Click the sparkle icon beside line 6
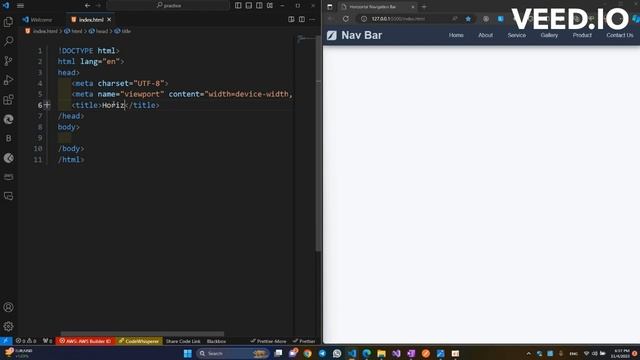 (47, 105)
